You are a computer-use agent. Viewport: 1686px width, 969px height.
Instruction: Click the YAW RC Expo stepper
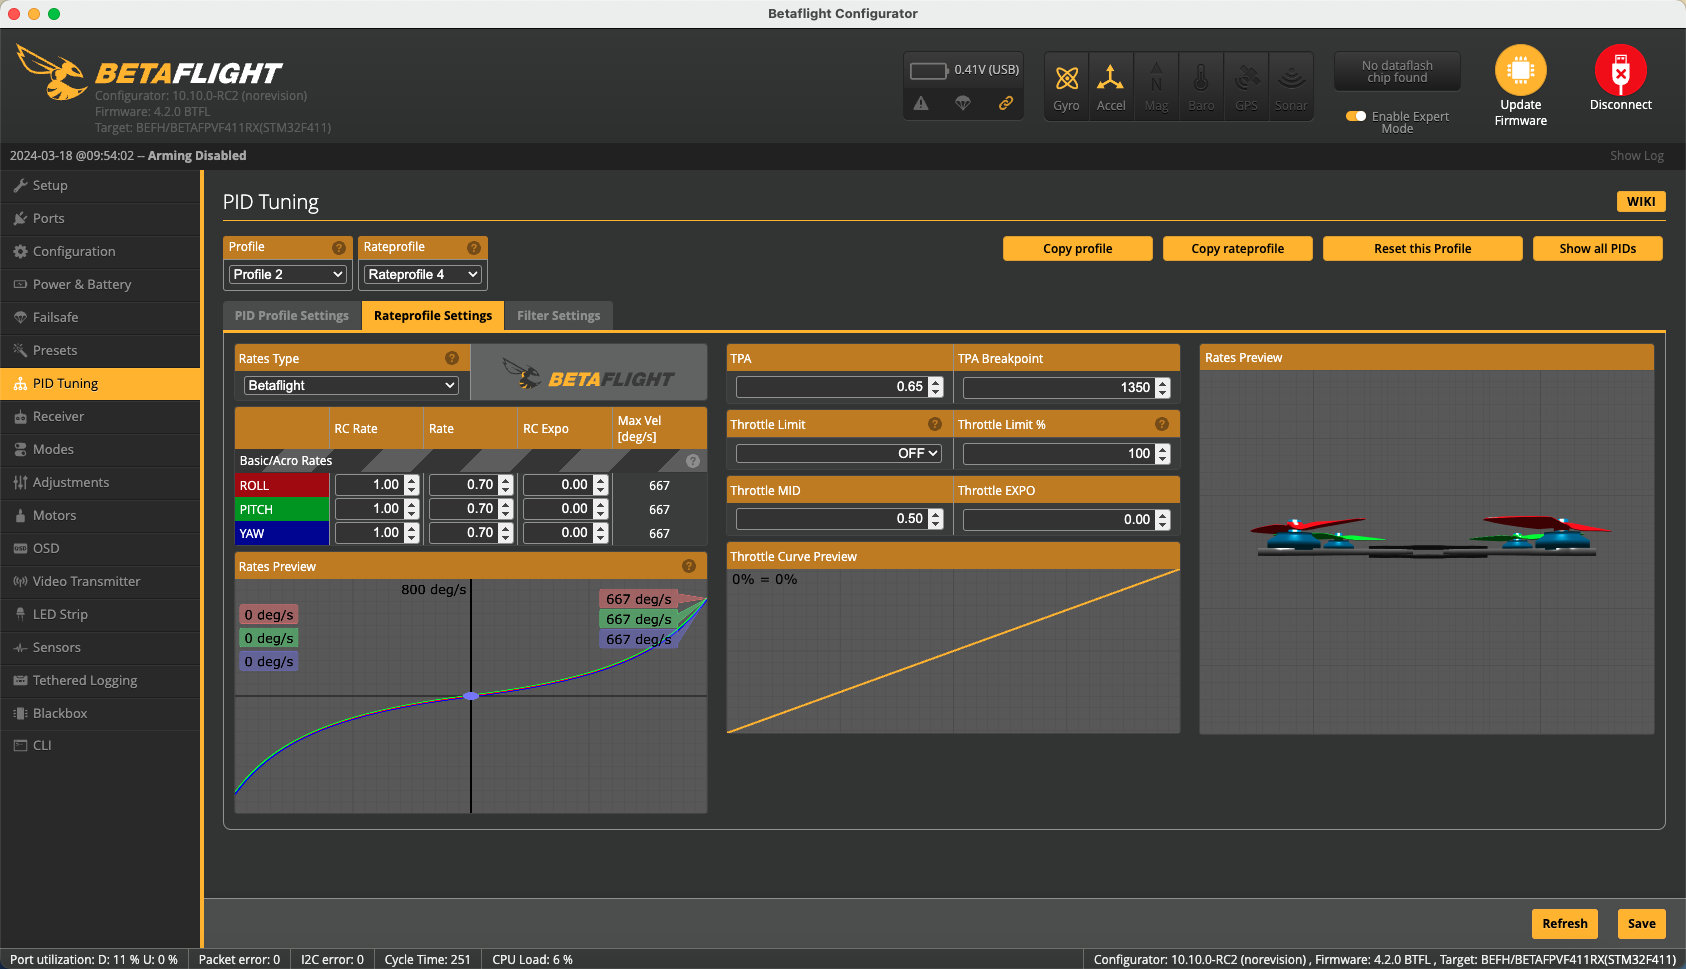[x=600, y=533]
